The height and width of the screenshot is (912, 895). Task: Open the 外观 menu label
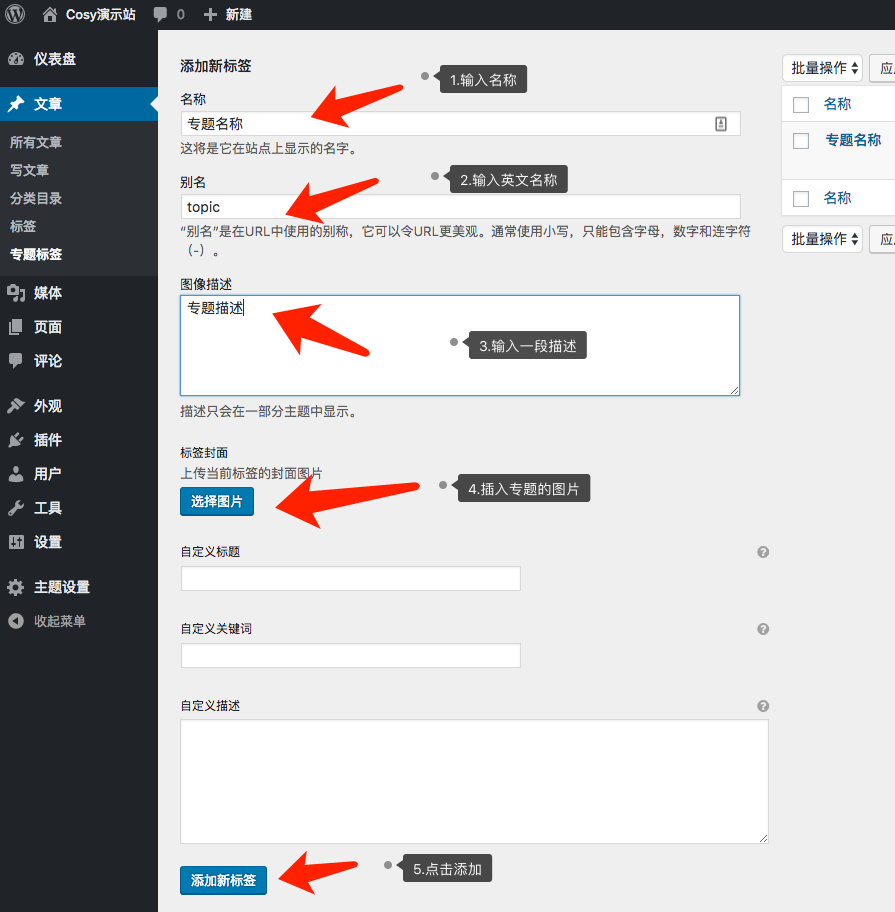(x=48, y=406)
